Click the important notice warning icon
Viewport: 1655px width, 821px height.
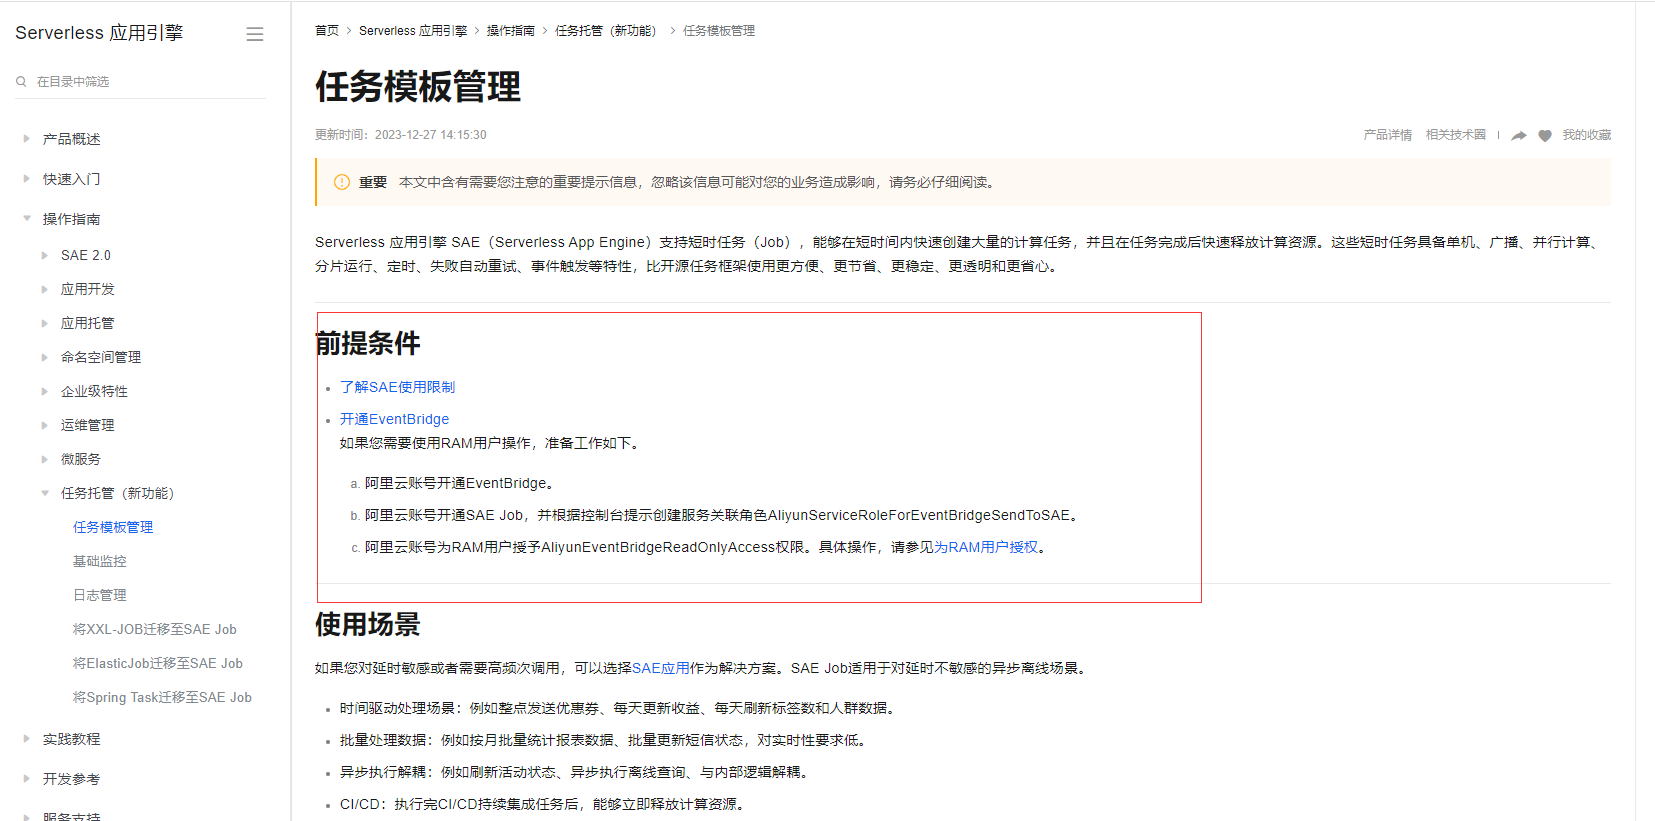point(342,182)
